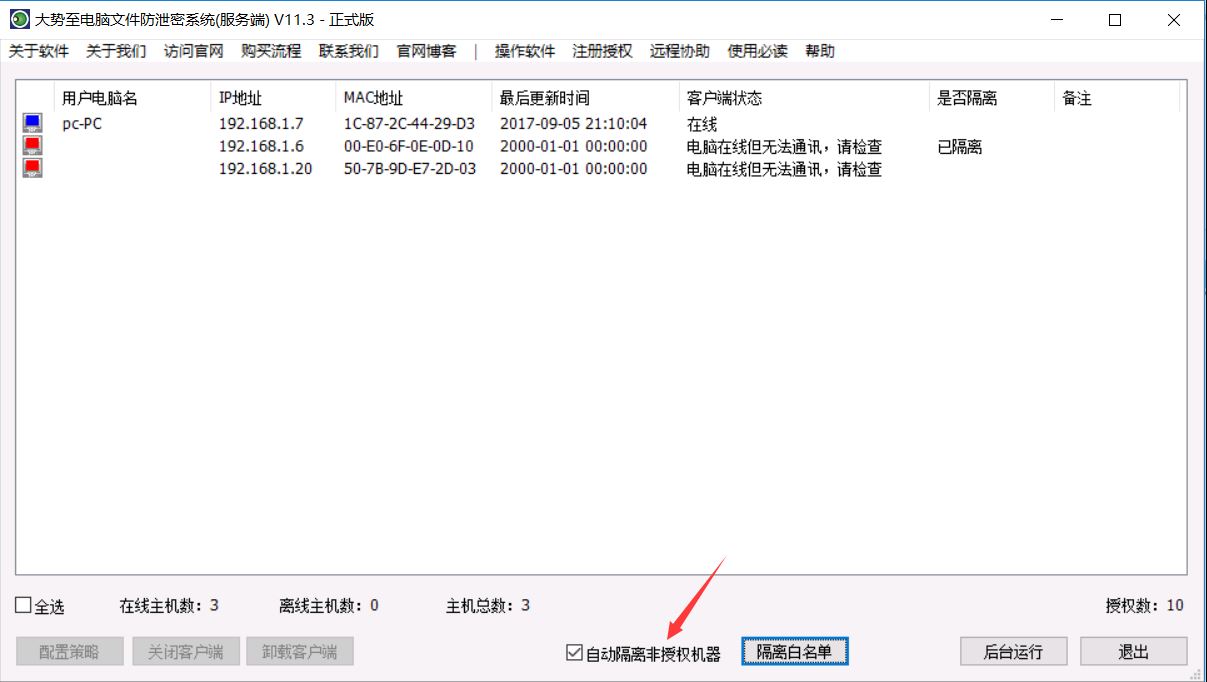The image size is (1207, 682).
Task: Select the pc-PC computer name
Action: [x=82, y=124]
